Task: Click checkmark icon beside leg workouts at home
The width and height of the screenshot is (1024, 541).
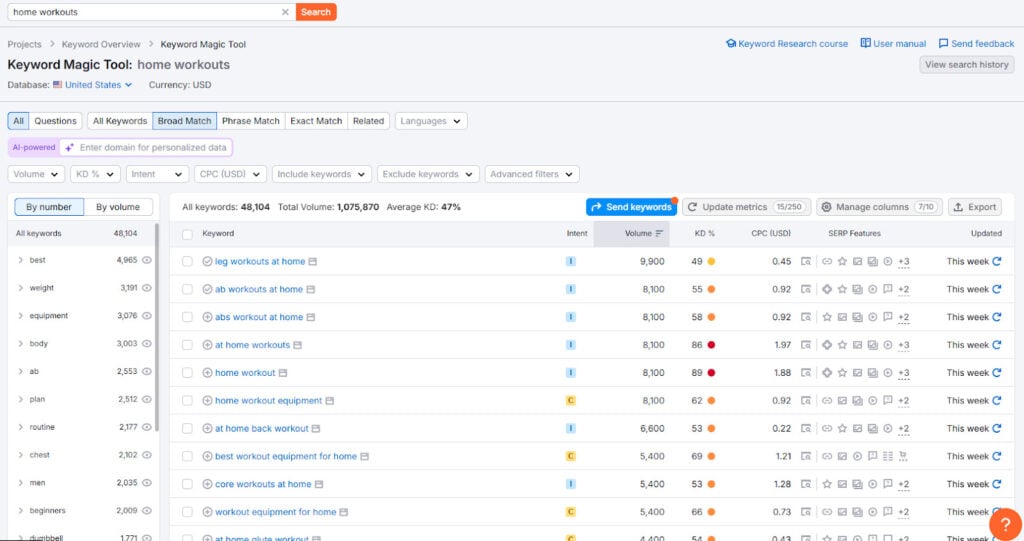Action: (207, 261)
